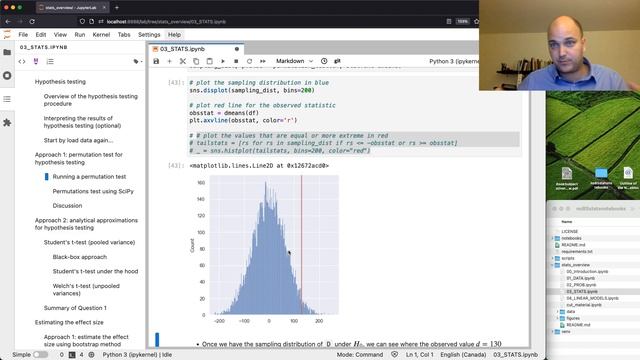The height and width of the screenshot is (360, 640).
Task: Open the Settings menu
Action: [x=149, y=35]
